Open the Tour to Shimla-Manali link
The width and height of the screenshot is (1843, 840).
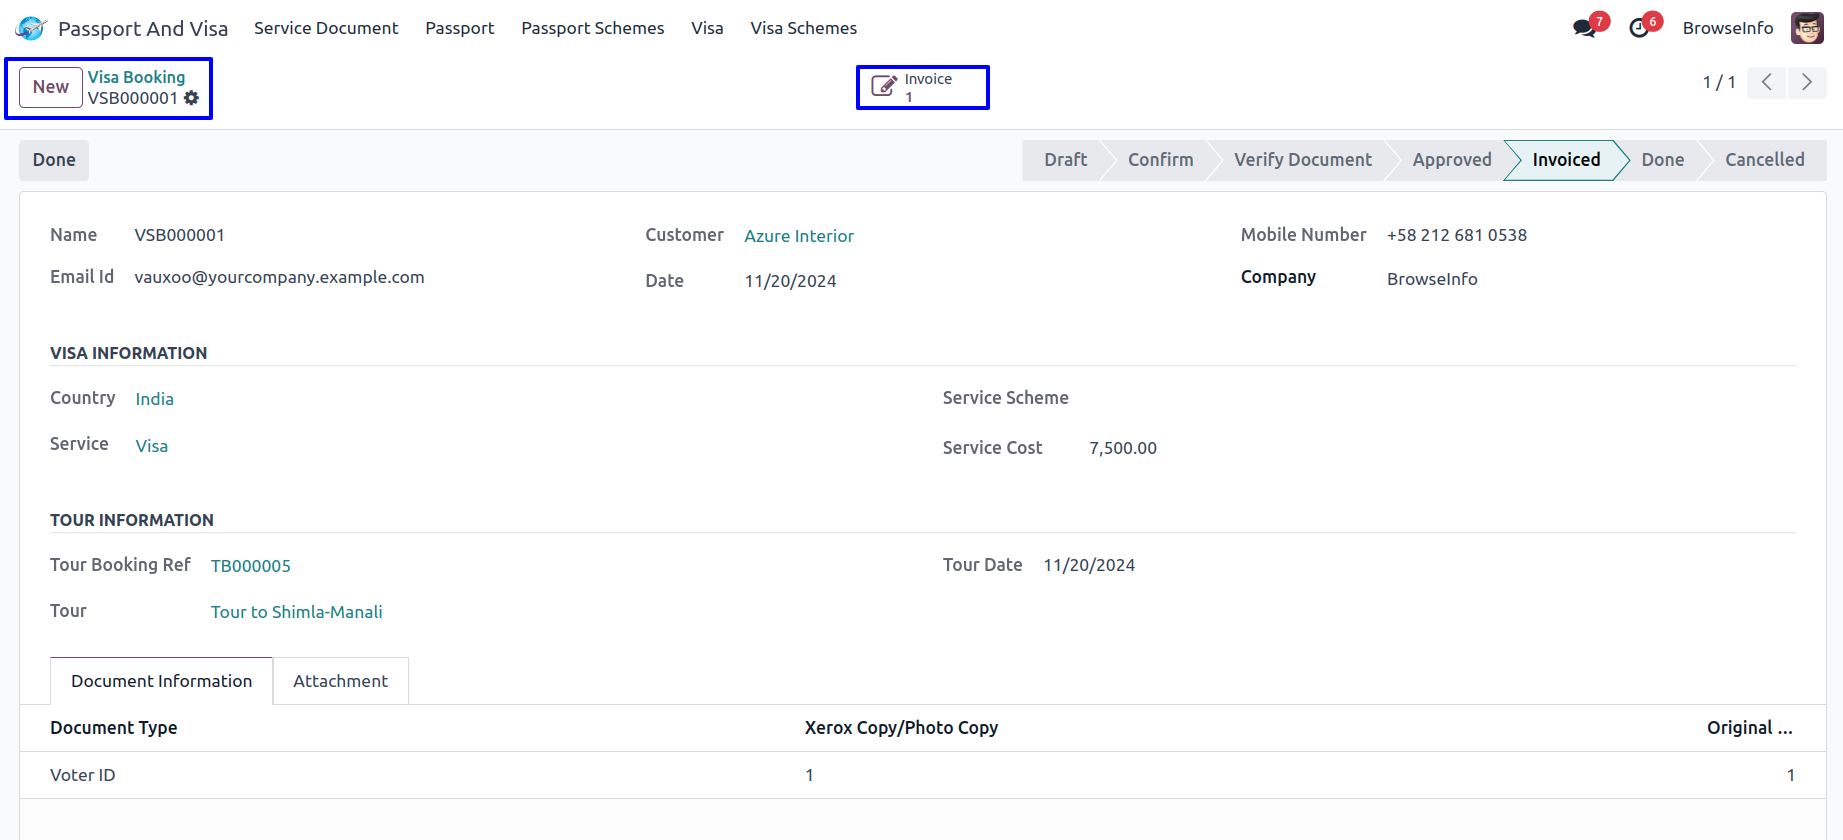[x=297, y=612]
